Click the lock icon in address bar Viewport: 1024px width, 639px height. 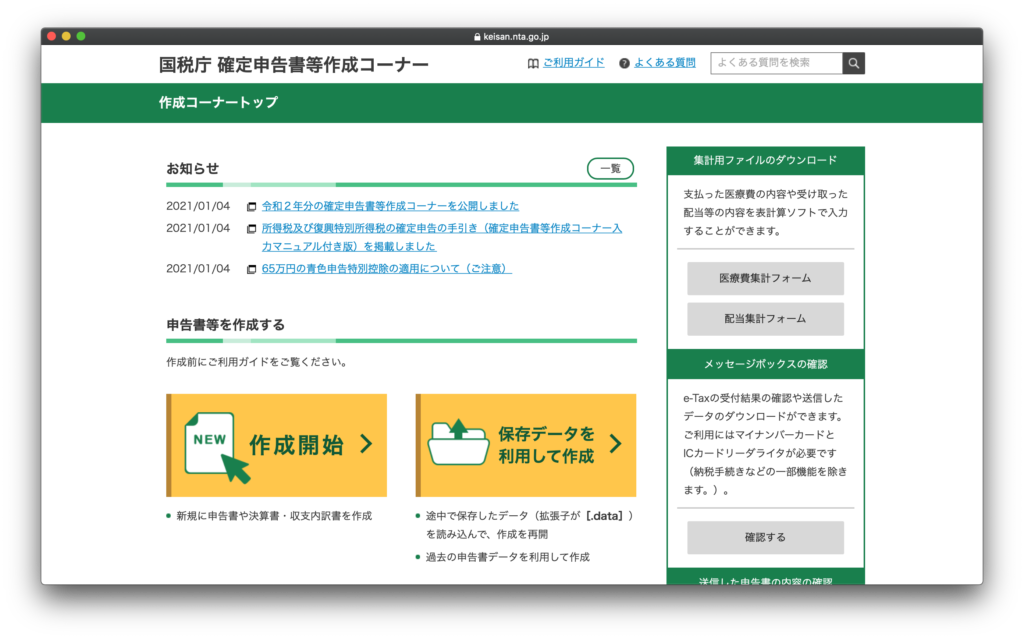477,37
